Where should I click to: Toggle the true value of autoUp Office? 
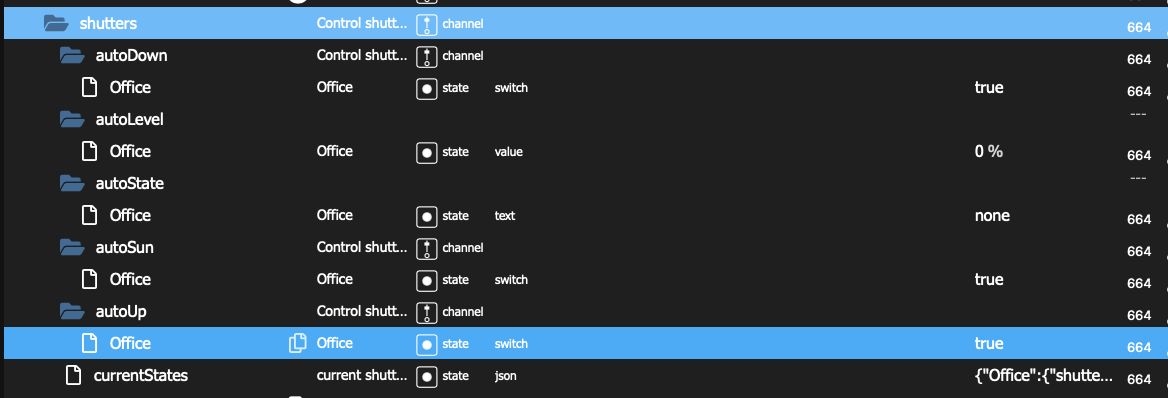988,344
